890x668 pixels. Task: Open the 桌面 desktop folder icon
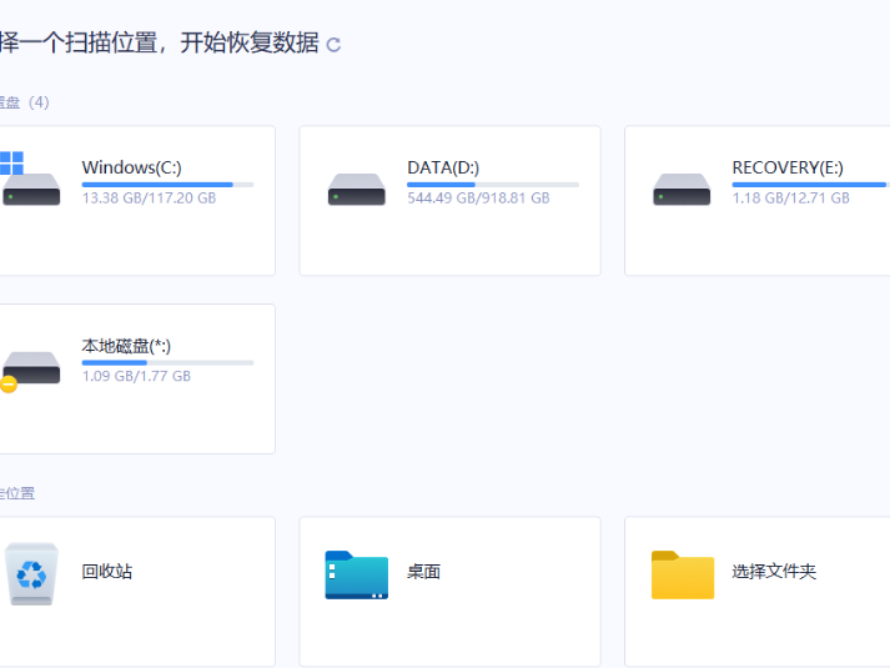[x=356, y=574]
